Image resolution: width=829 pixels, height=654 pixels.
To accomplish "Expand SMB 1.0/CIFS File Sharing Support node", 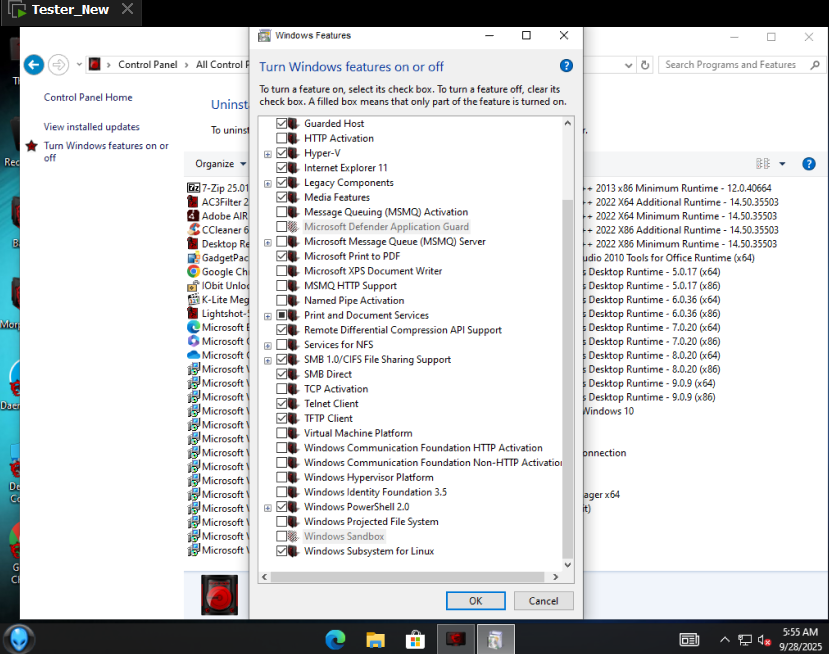I will coord(268,361).
